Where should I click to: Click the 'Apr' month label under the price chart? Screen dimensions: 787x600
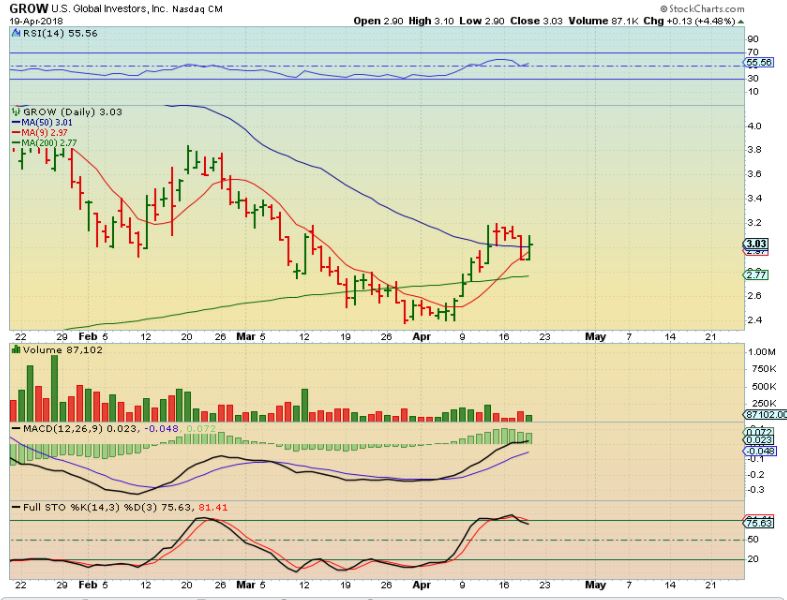pos(421,336)
